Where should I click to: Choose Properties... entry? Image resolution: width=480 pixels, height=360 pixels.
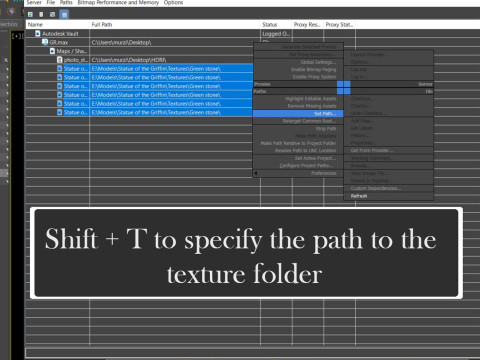tap(363, 143)
